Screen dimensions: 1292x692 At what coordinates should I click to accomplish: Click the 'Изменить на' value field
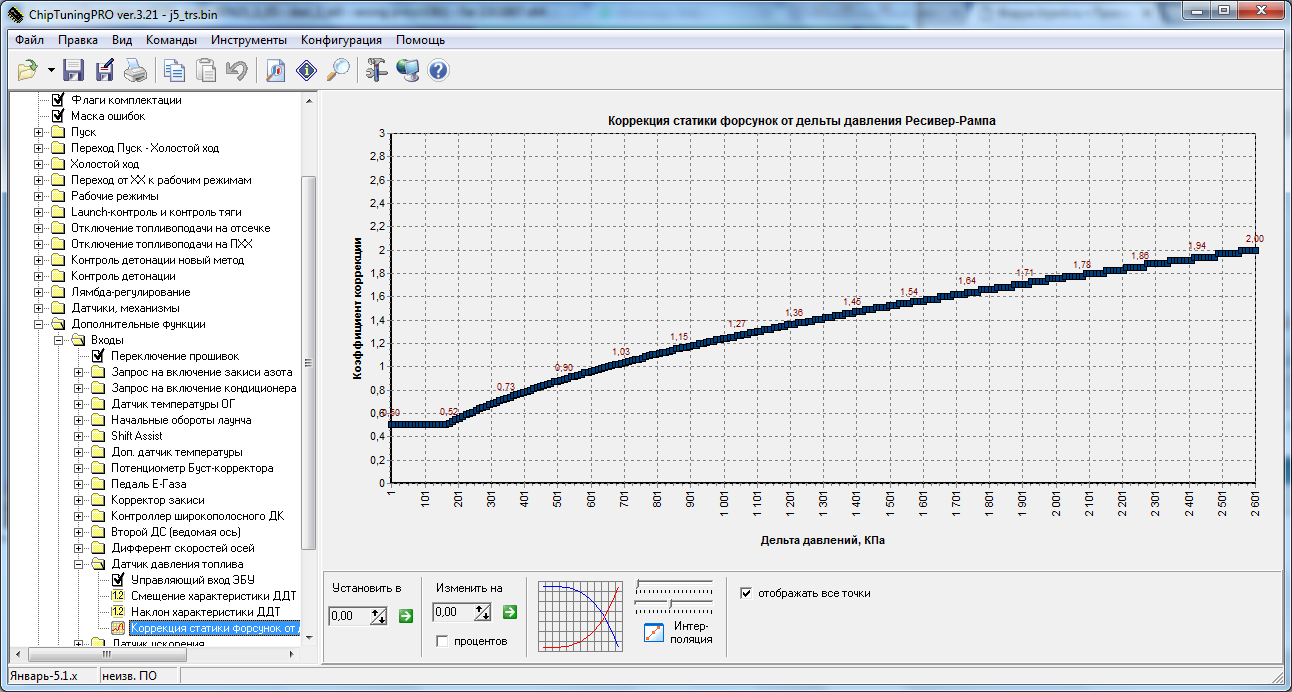pos(453,612)
